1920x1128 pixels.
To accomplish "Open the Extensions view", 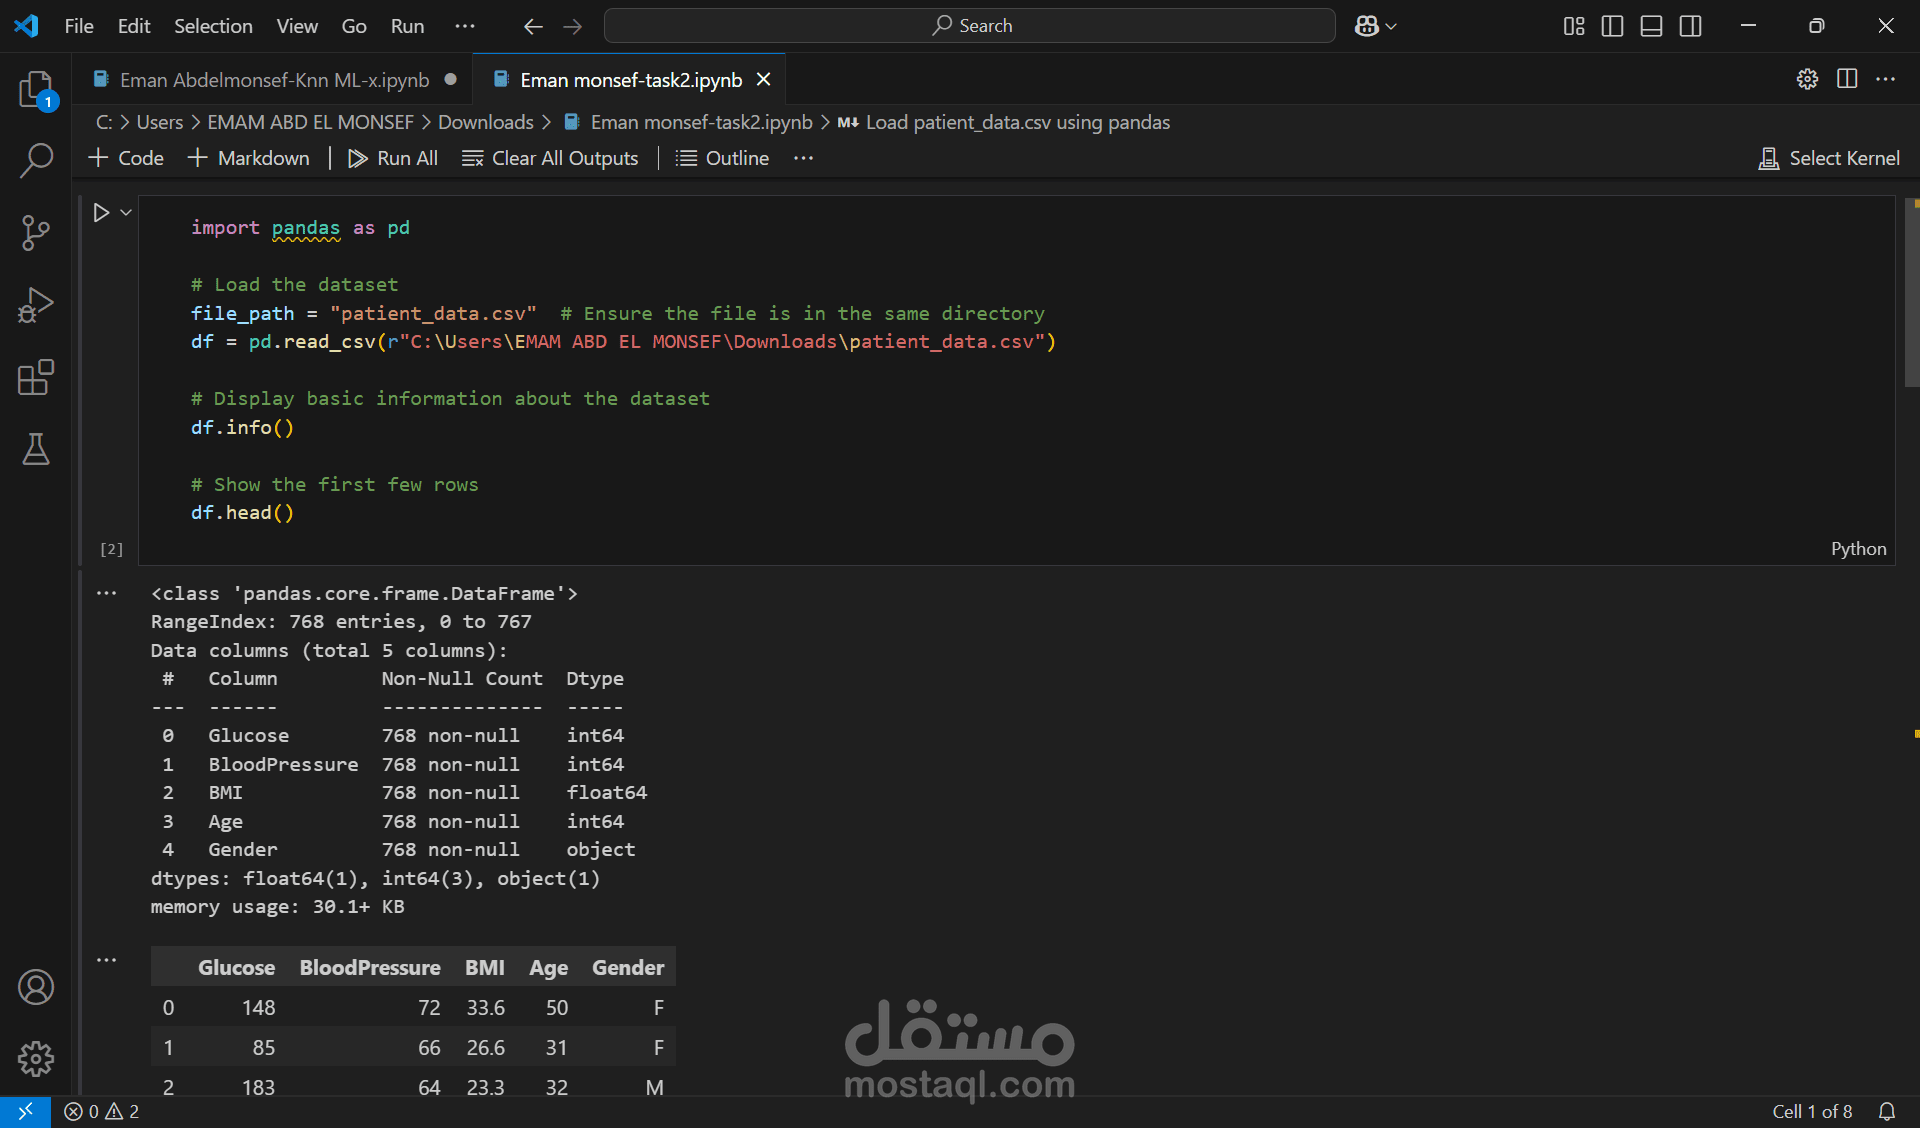I will (36, 378).
